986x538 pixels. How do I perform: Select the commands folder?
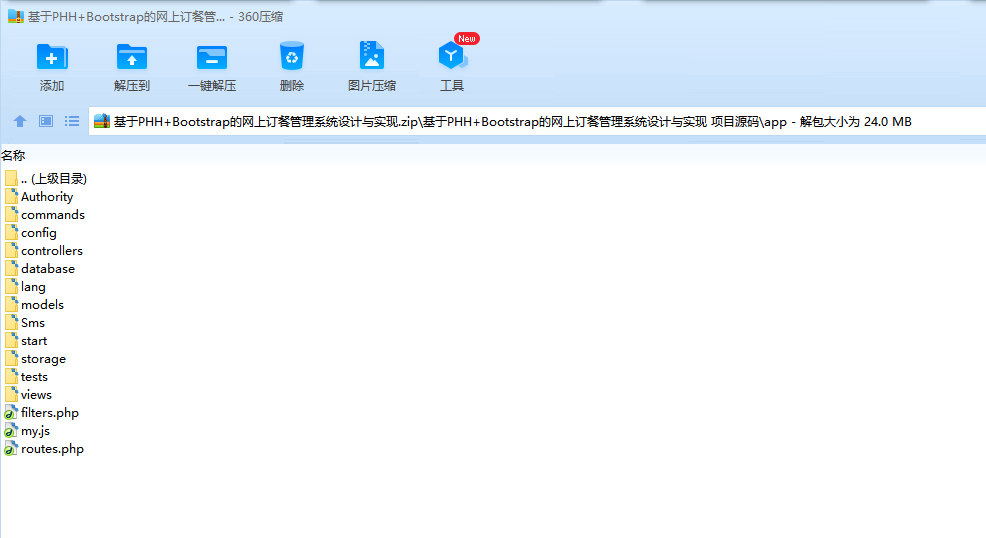coord(53,215)
